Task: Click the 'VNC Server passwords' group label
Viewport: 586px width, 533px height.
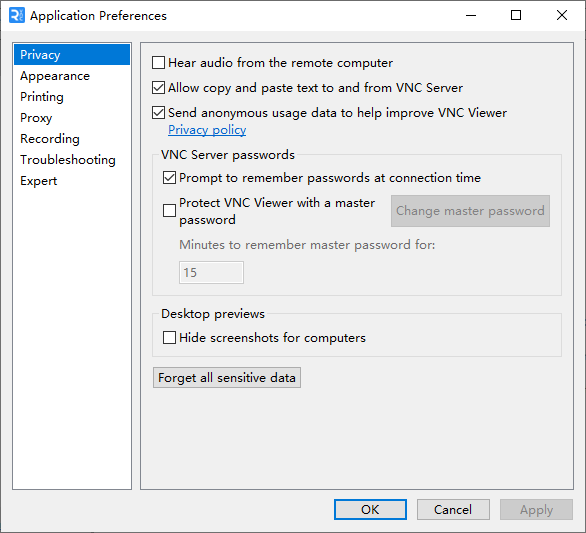Action: tap(228, 155)
